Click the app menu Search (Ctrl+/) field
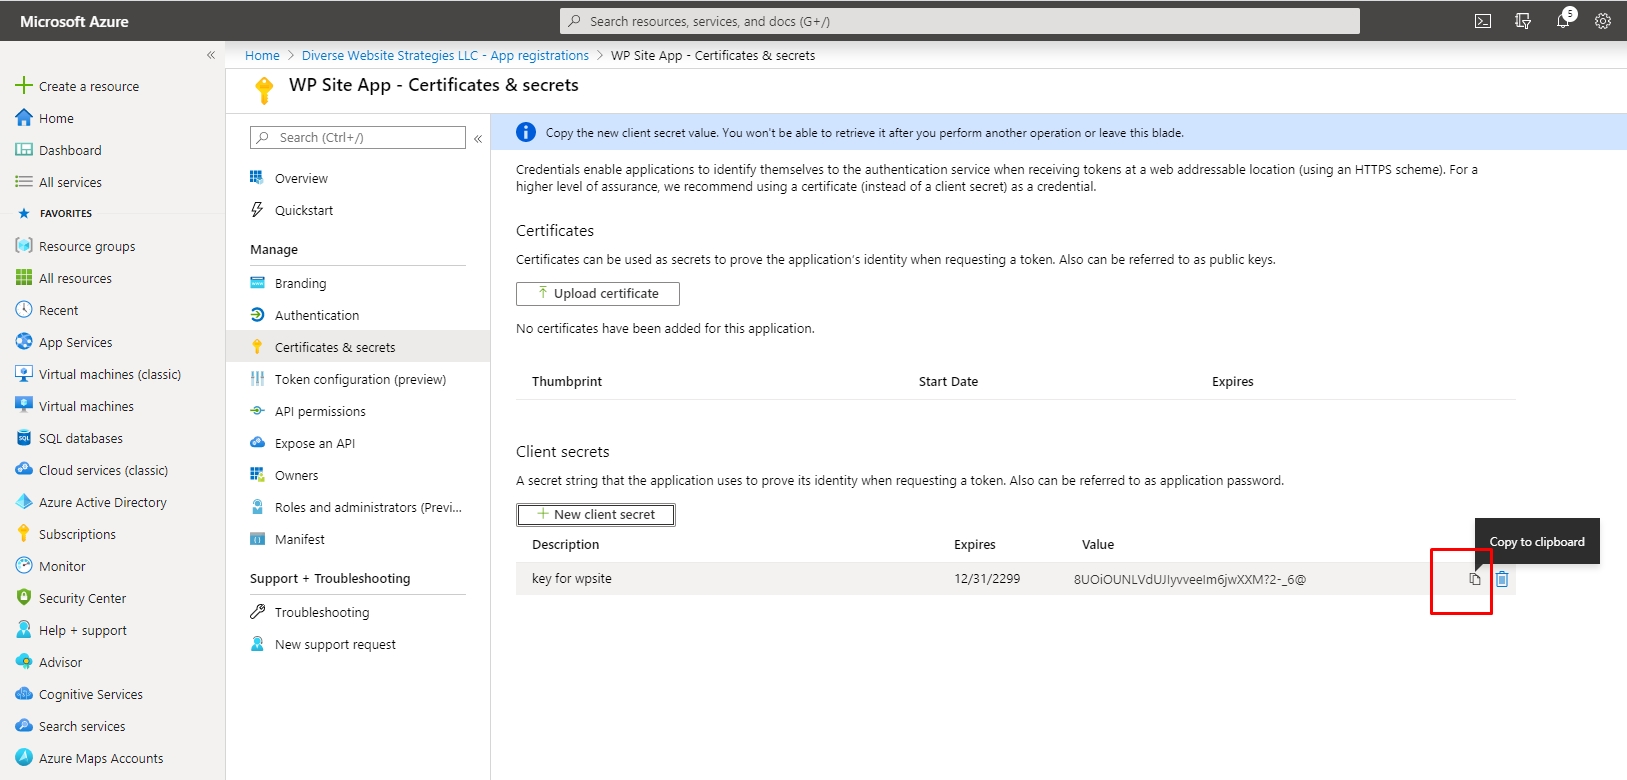The height and width of the screenshot is (780, 1627). click(x=358, y=137)
